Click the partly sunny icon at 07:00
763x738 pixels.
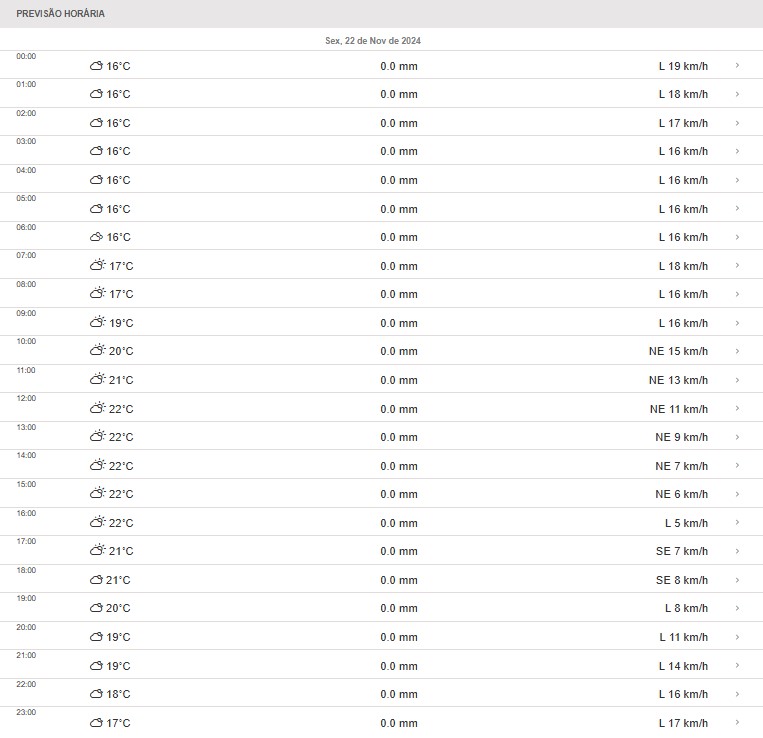[x=97, y=266]
